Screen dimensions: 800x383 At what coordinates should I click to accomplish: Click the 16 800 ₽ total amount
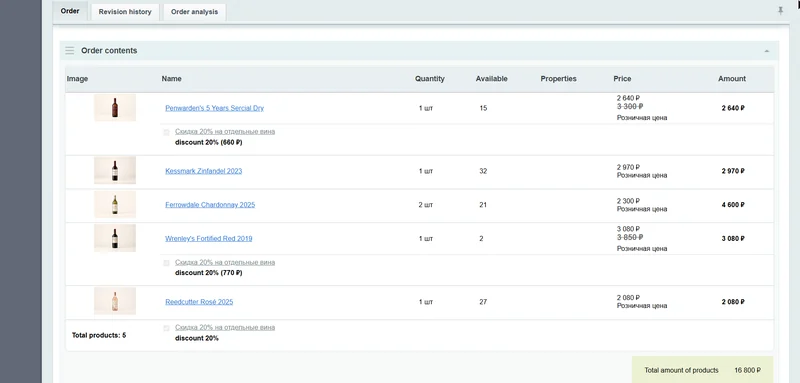(747, 370)
